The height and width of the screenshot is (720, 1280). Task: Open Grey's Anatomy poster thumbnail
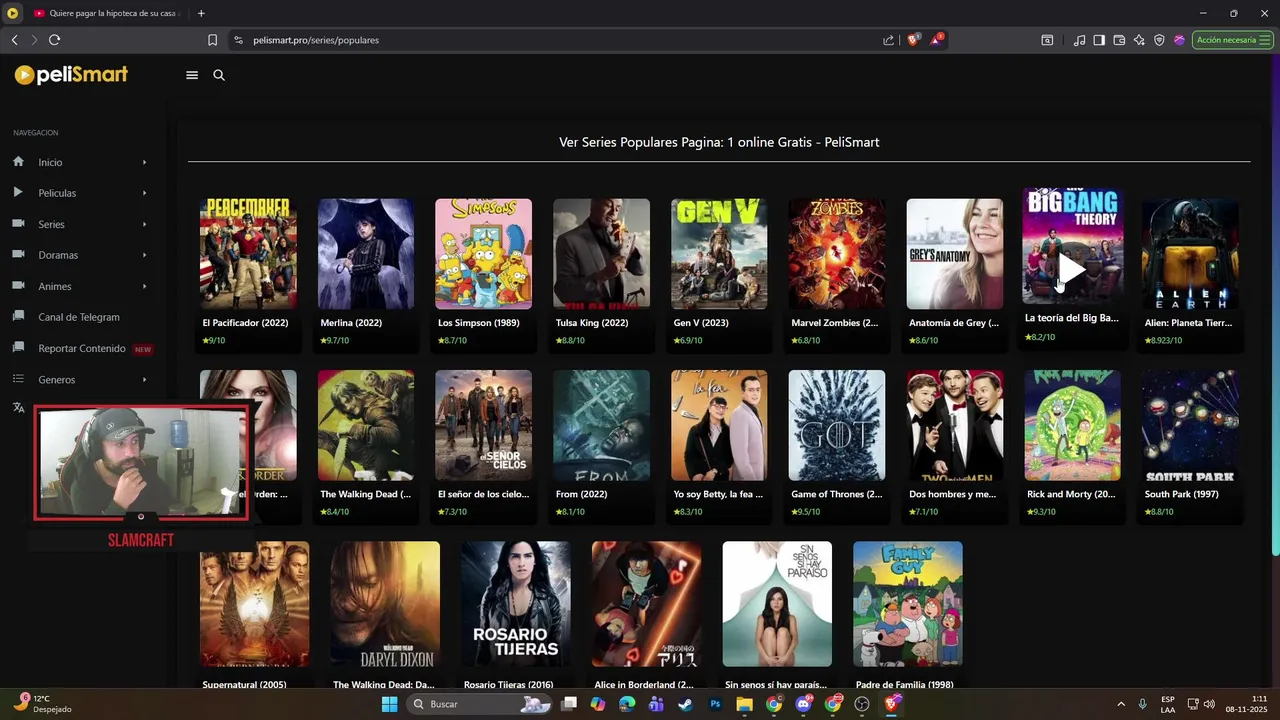pyautogui.click(x=955, y=254)
